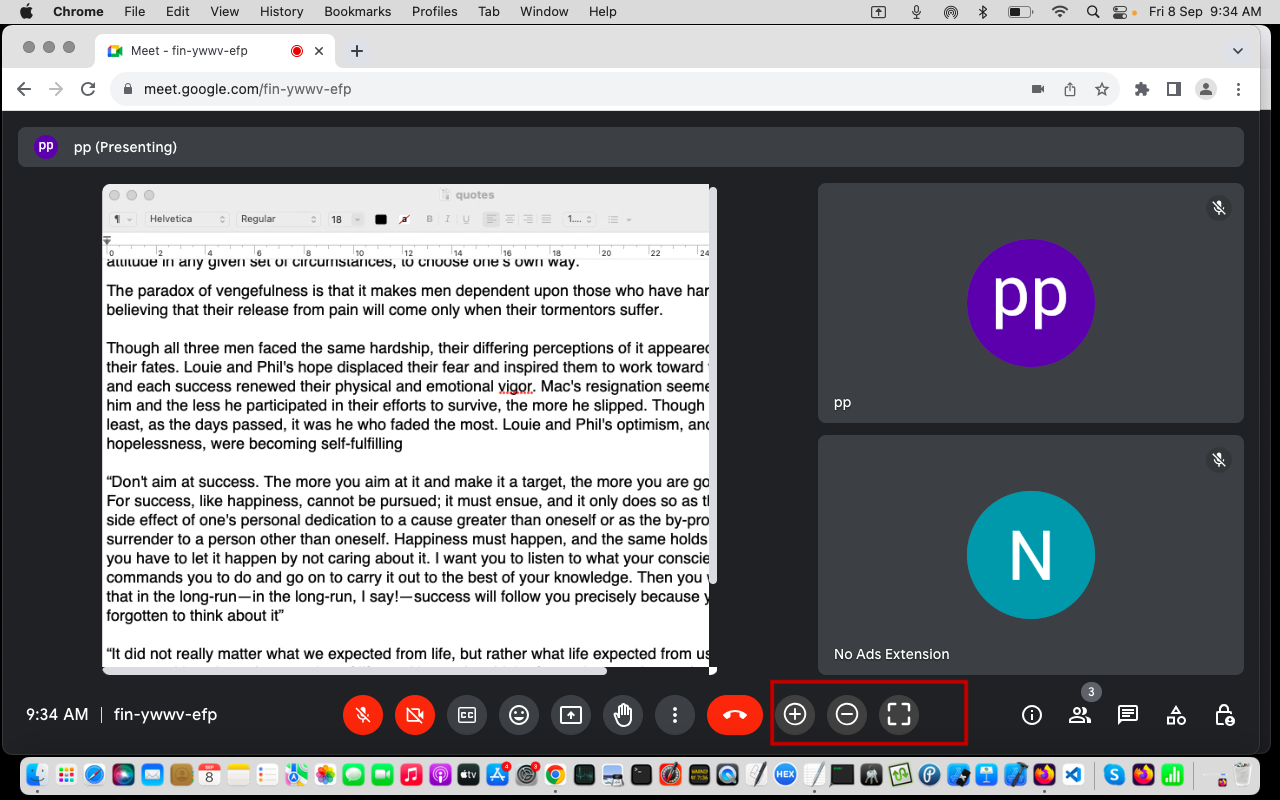Start presenting your screen

(571, 714)
